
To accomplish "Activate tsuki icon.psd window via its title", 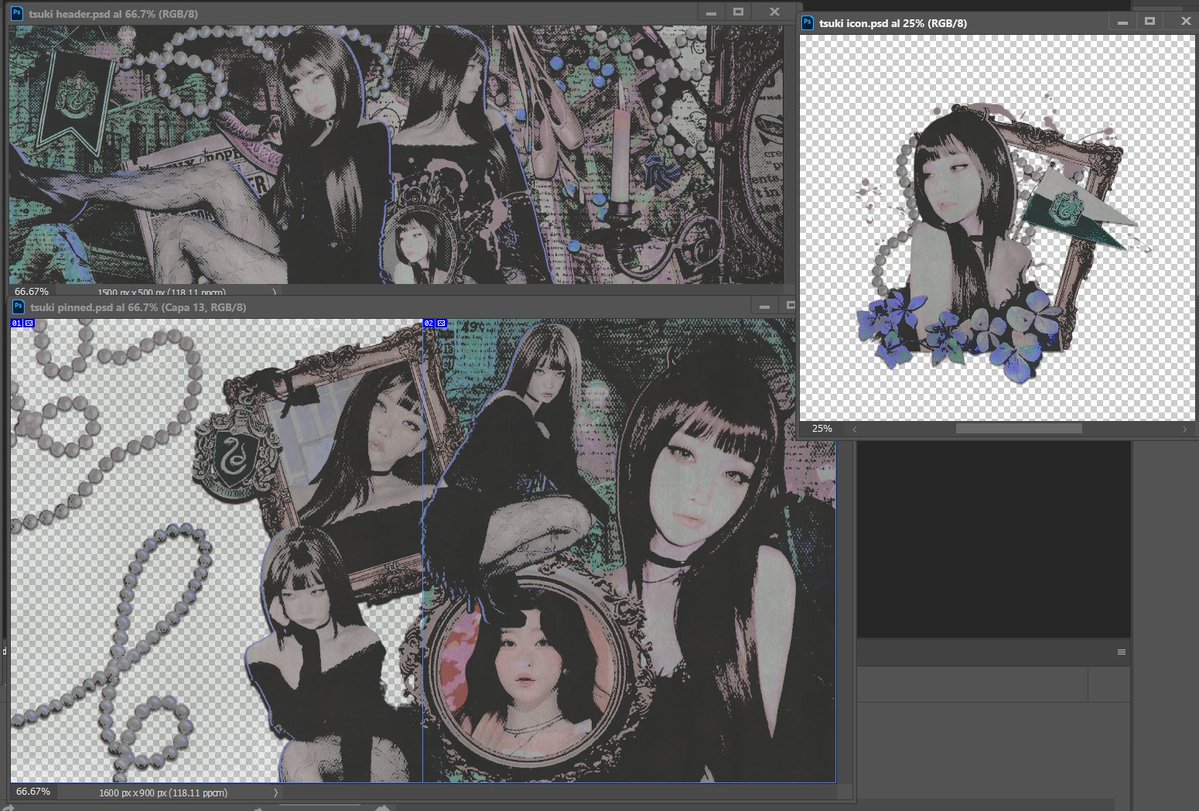I will pos(892,24).
